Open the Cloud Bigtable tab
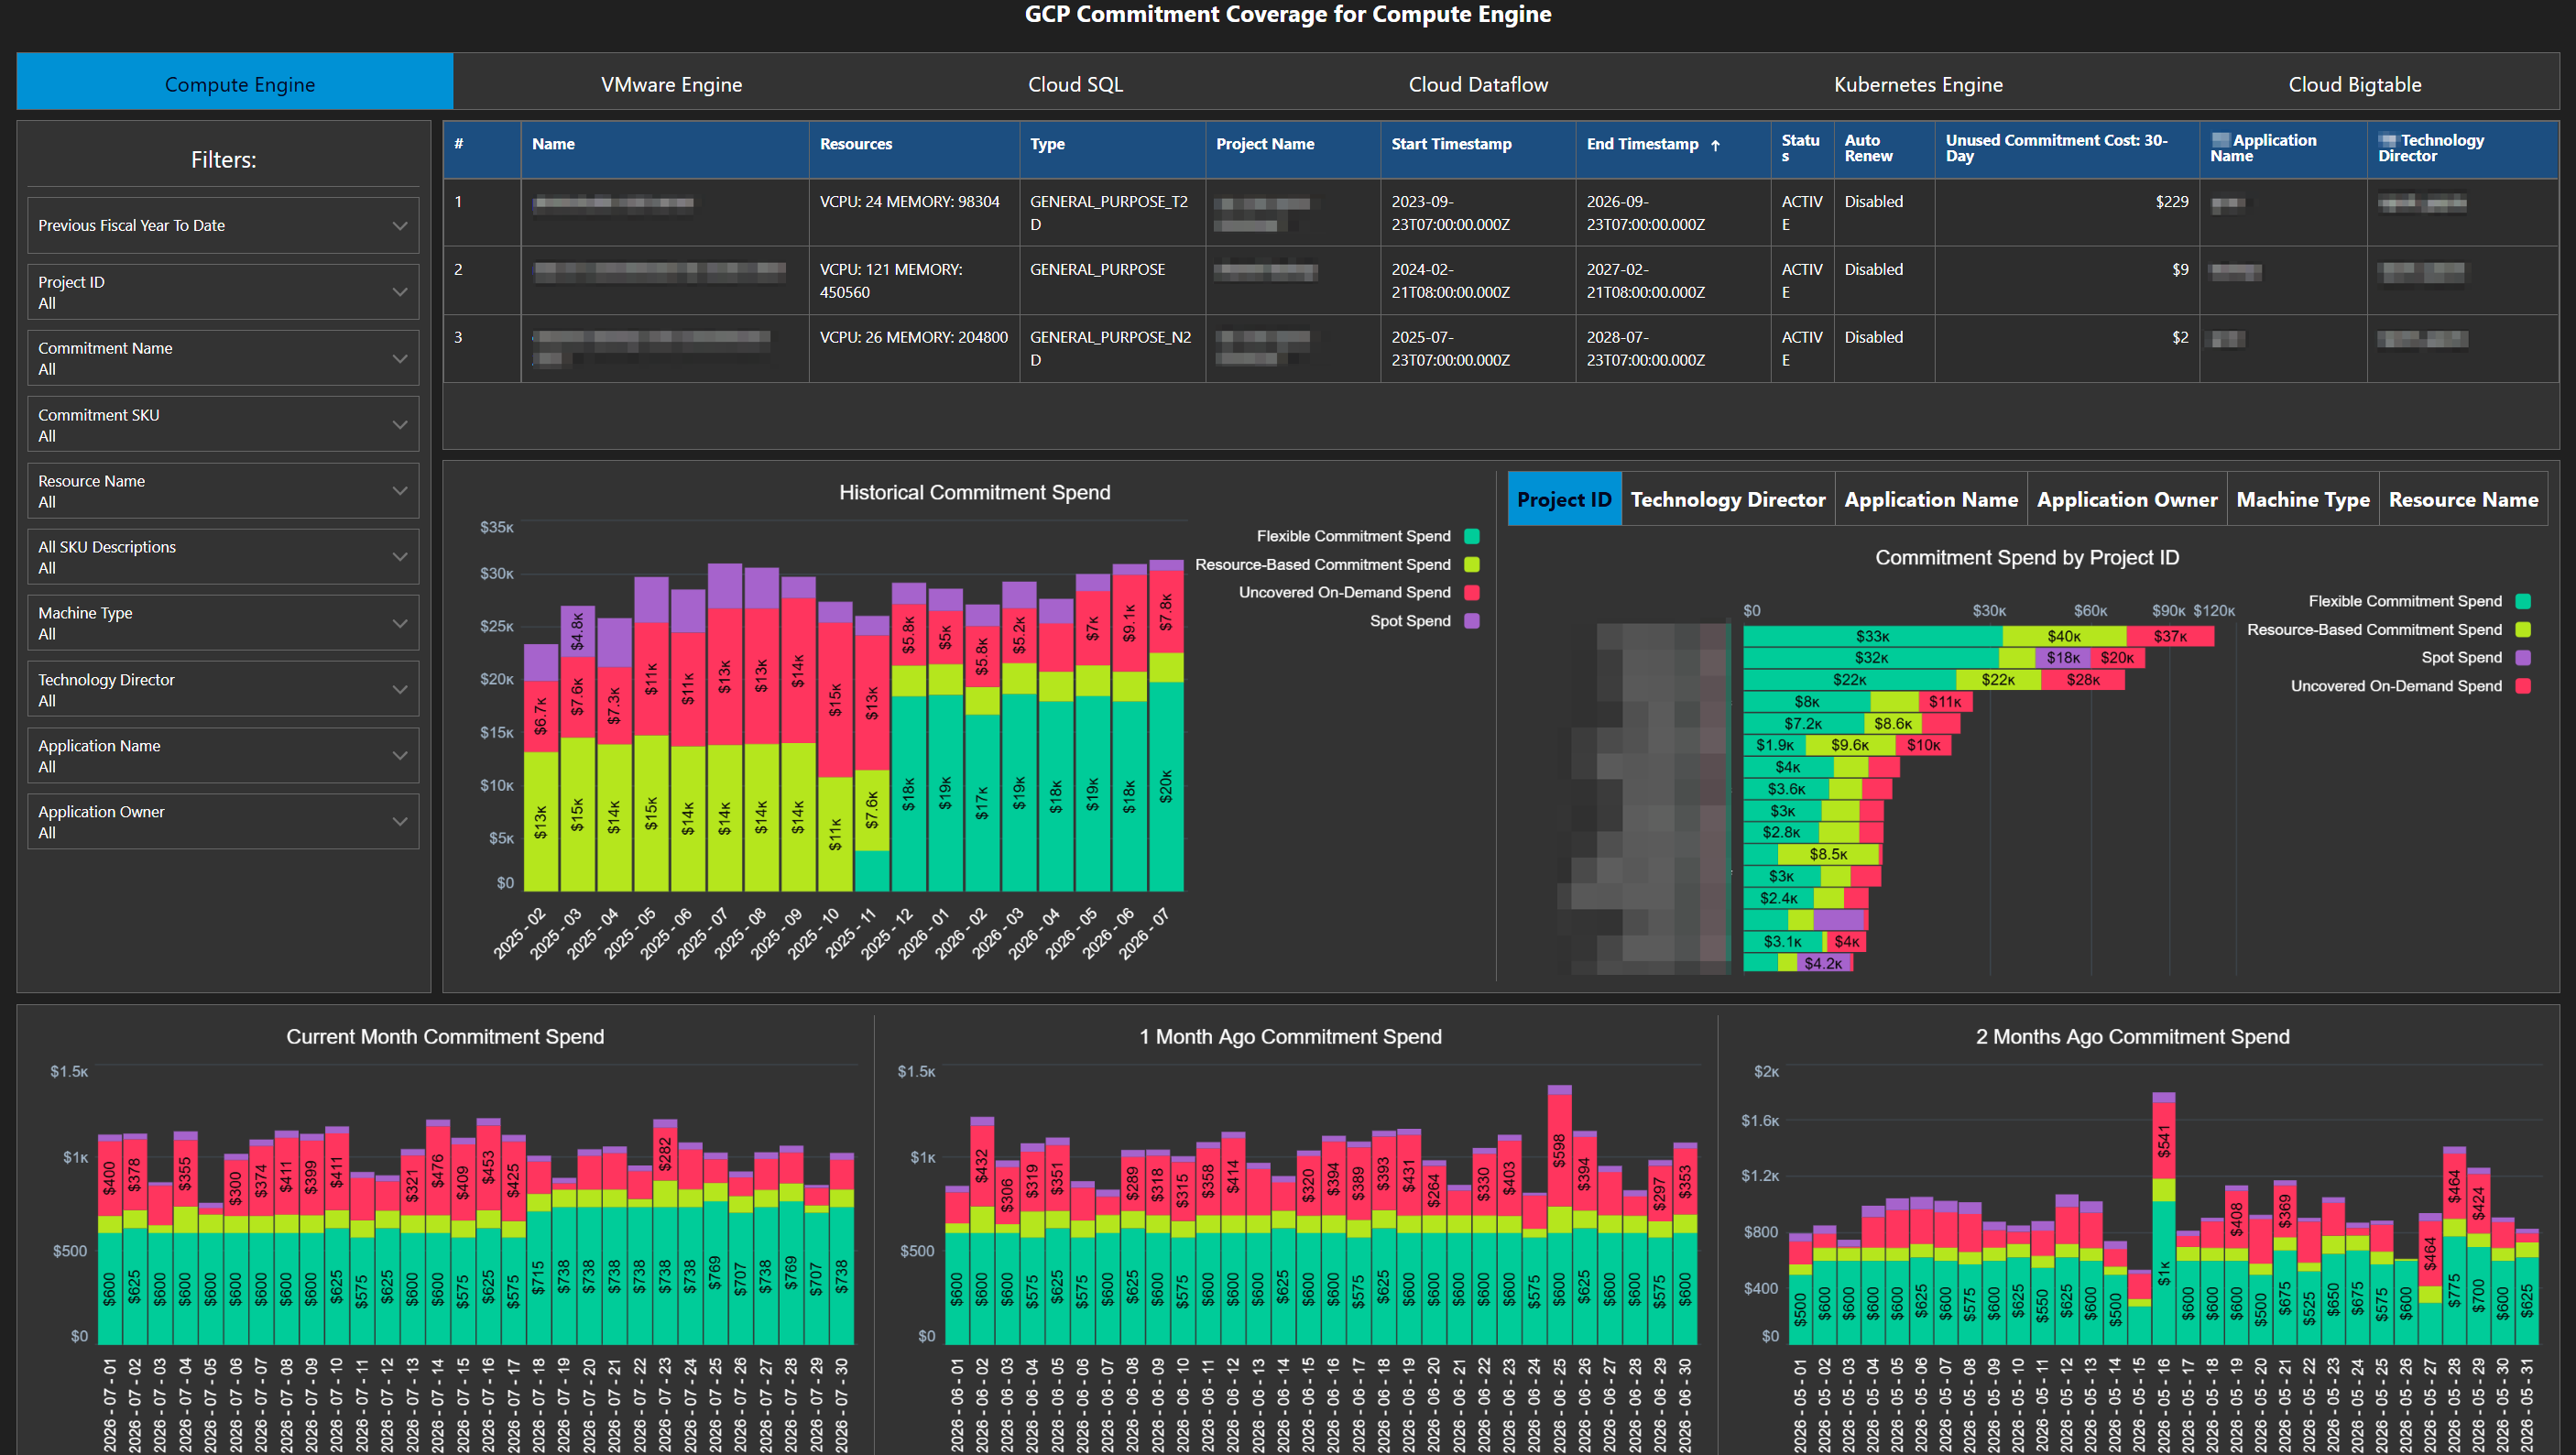The image size is (2576, 1455). point(2354,84)
